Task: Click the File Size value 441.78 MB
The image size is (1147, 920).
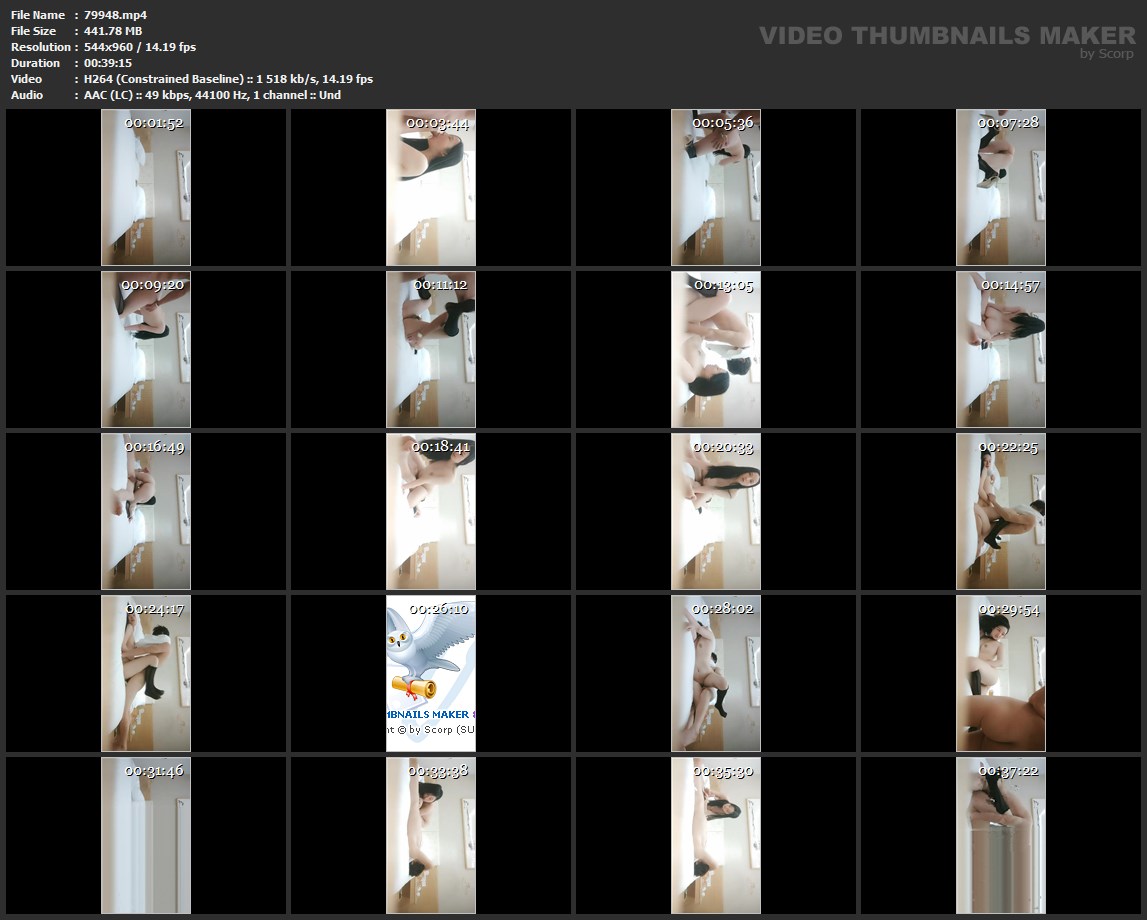Action: tap(113, 31)
